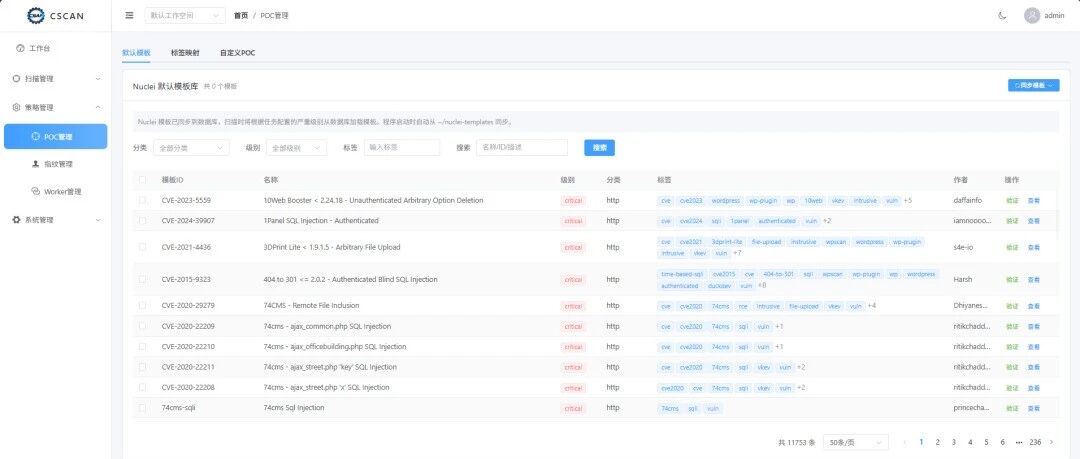Check the CVE-2020-22210 row checkbox
The image size is (1080, 459).
coord(143,347)
